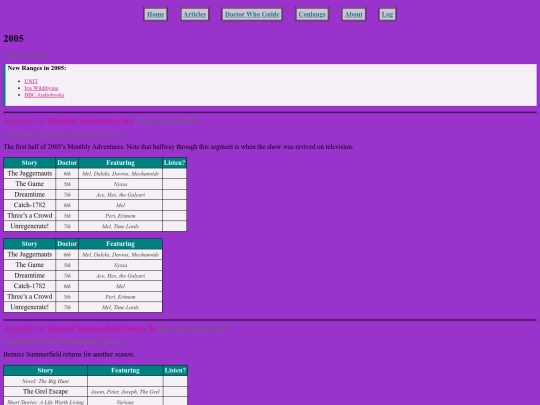Select The Grel Escape story

coord(45,392)
